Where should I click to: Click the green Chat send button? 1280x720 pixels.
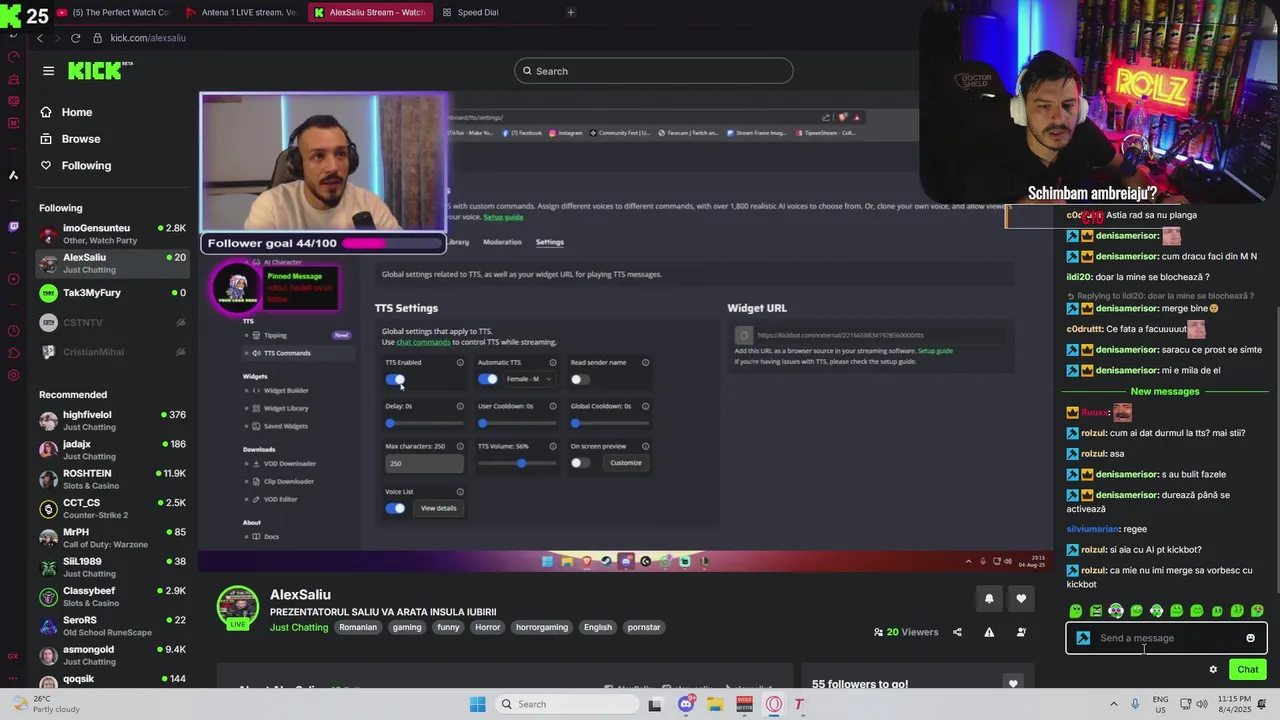1247,670
